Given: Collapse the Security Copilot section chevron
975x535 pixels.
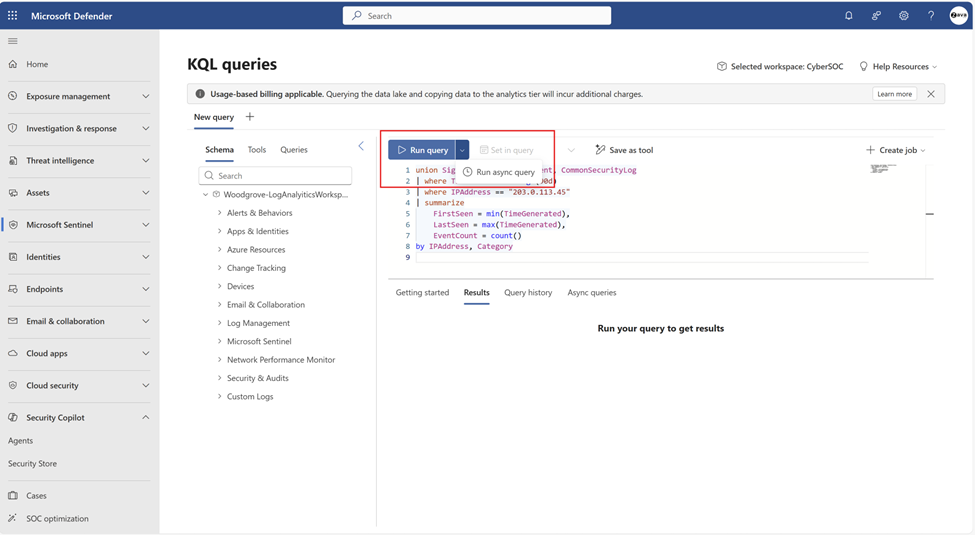Looking at the screenshot, I should pos(146,417).
